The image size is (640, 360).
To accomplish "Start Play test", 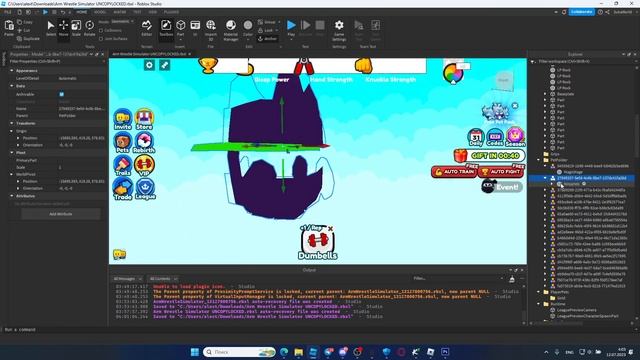I will [291, 29].
